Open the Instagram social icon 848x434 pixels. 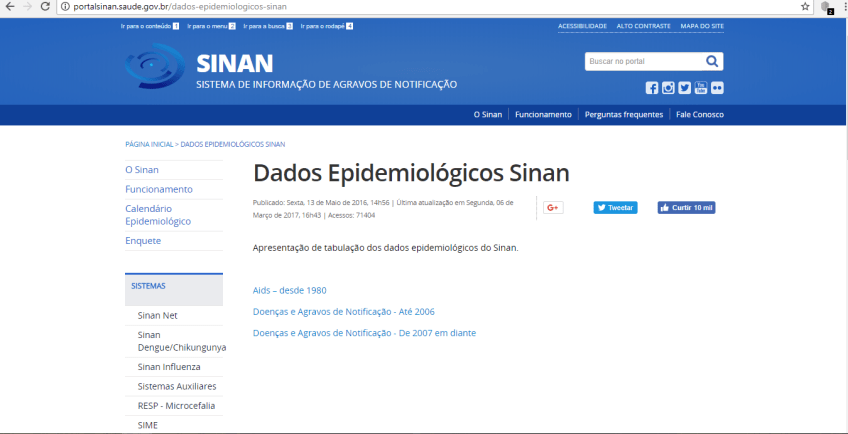(668, 88)
